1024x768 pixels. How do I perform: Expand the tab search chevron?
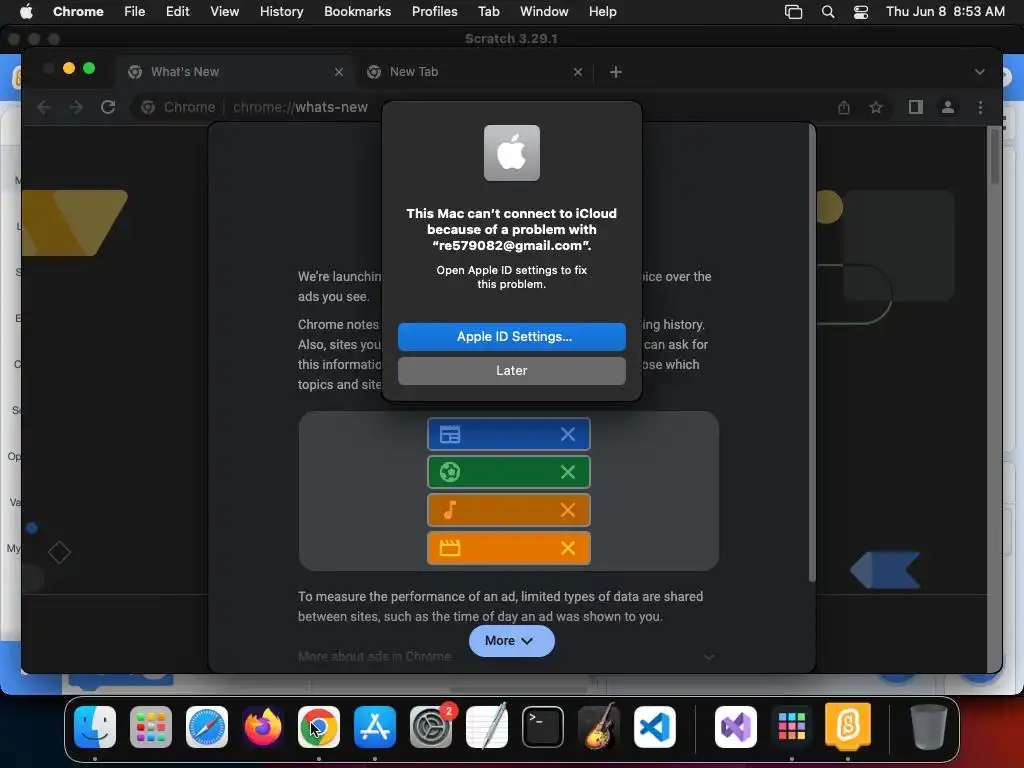[x=980, y=72]
